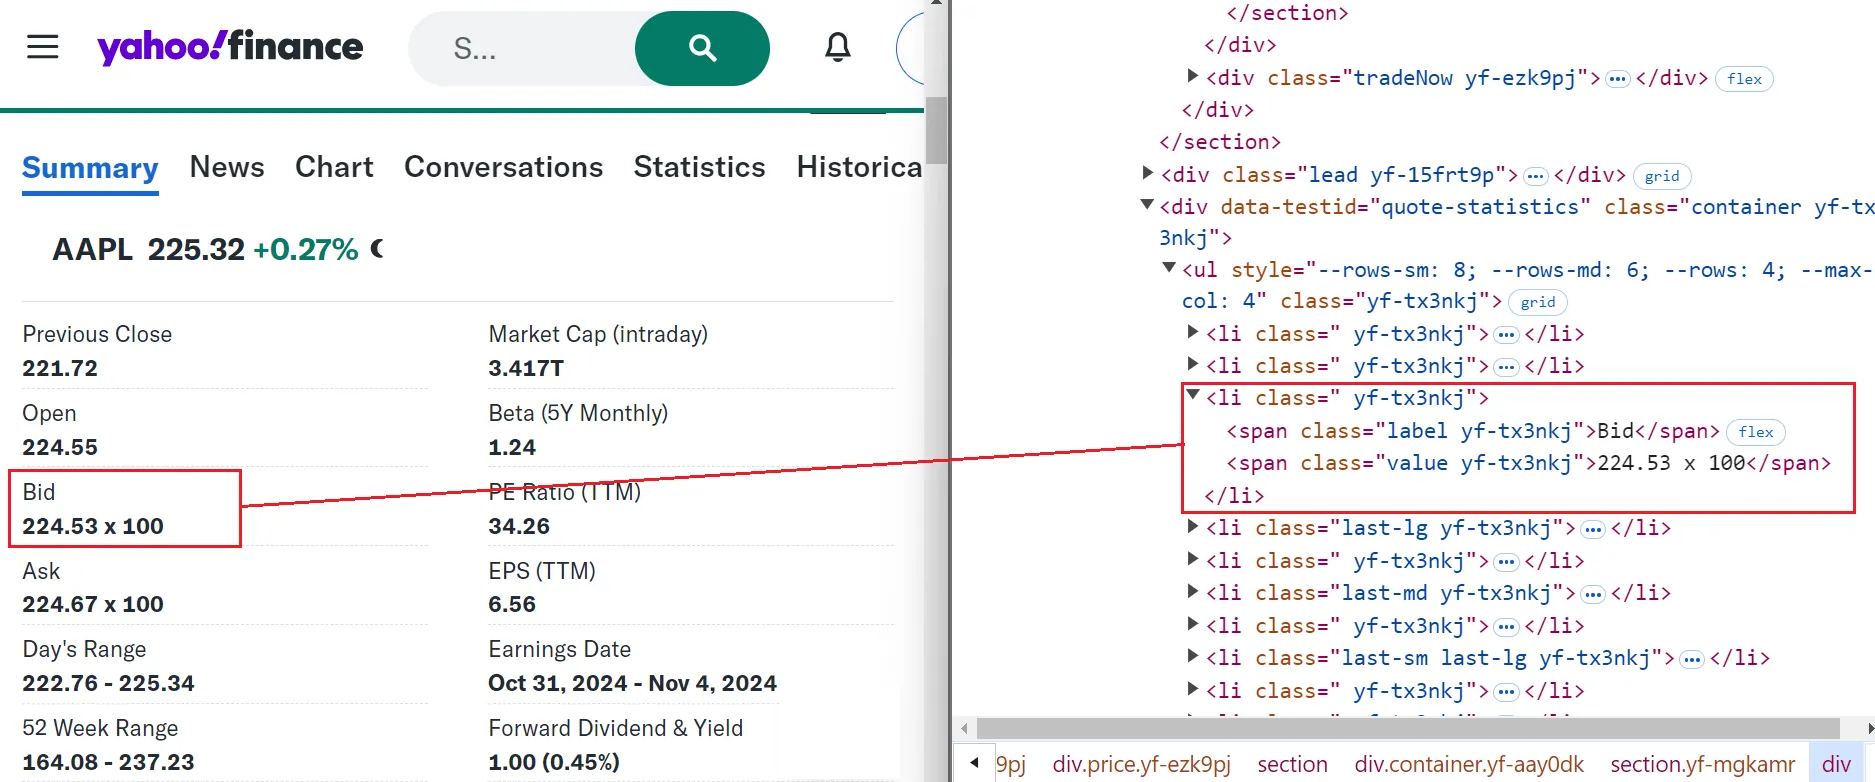Image resolution: width=1875 pixels, height=782 pixels.
Task: Open the Statistics tab
Action: [699, 167]
